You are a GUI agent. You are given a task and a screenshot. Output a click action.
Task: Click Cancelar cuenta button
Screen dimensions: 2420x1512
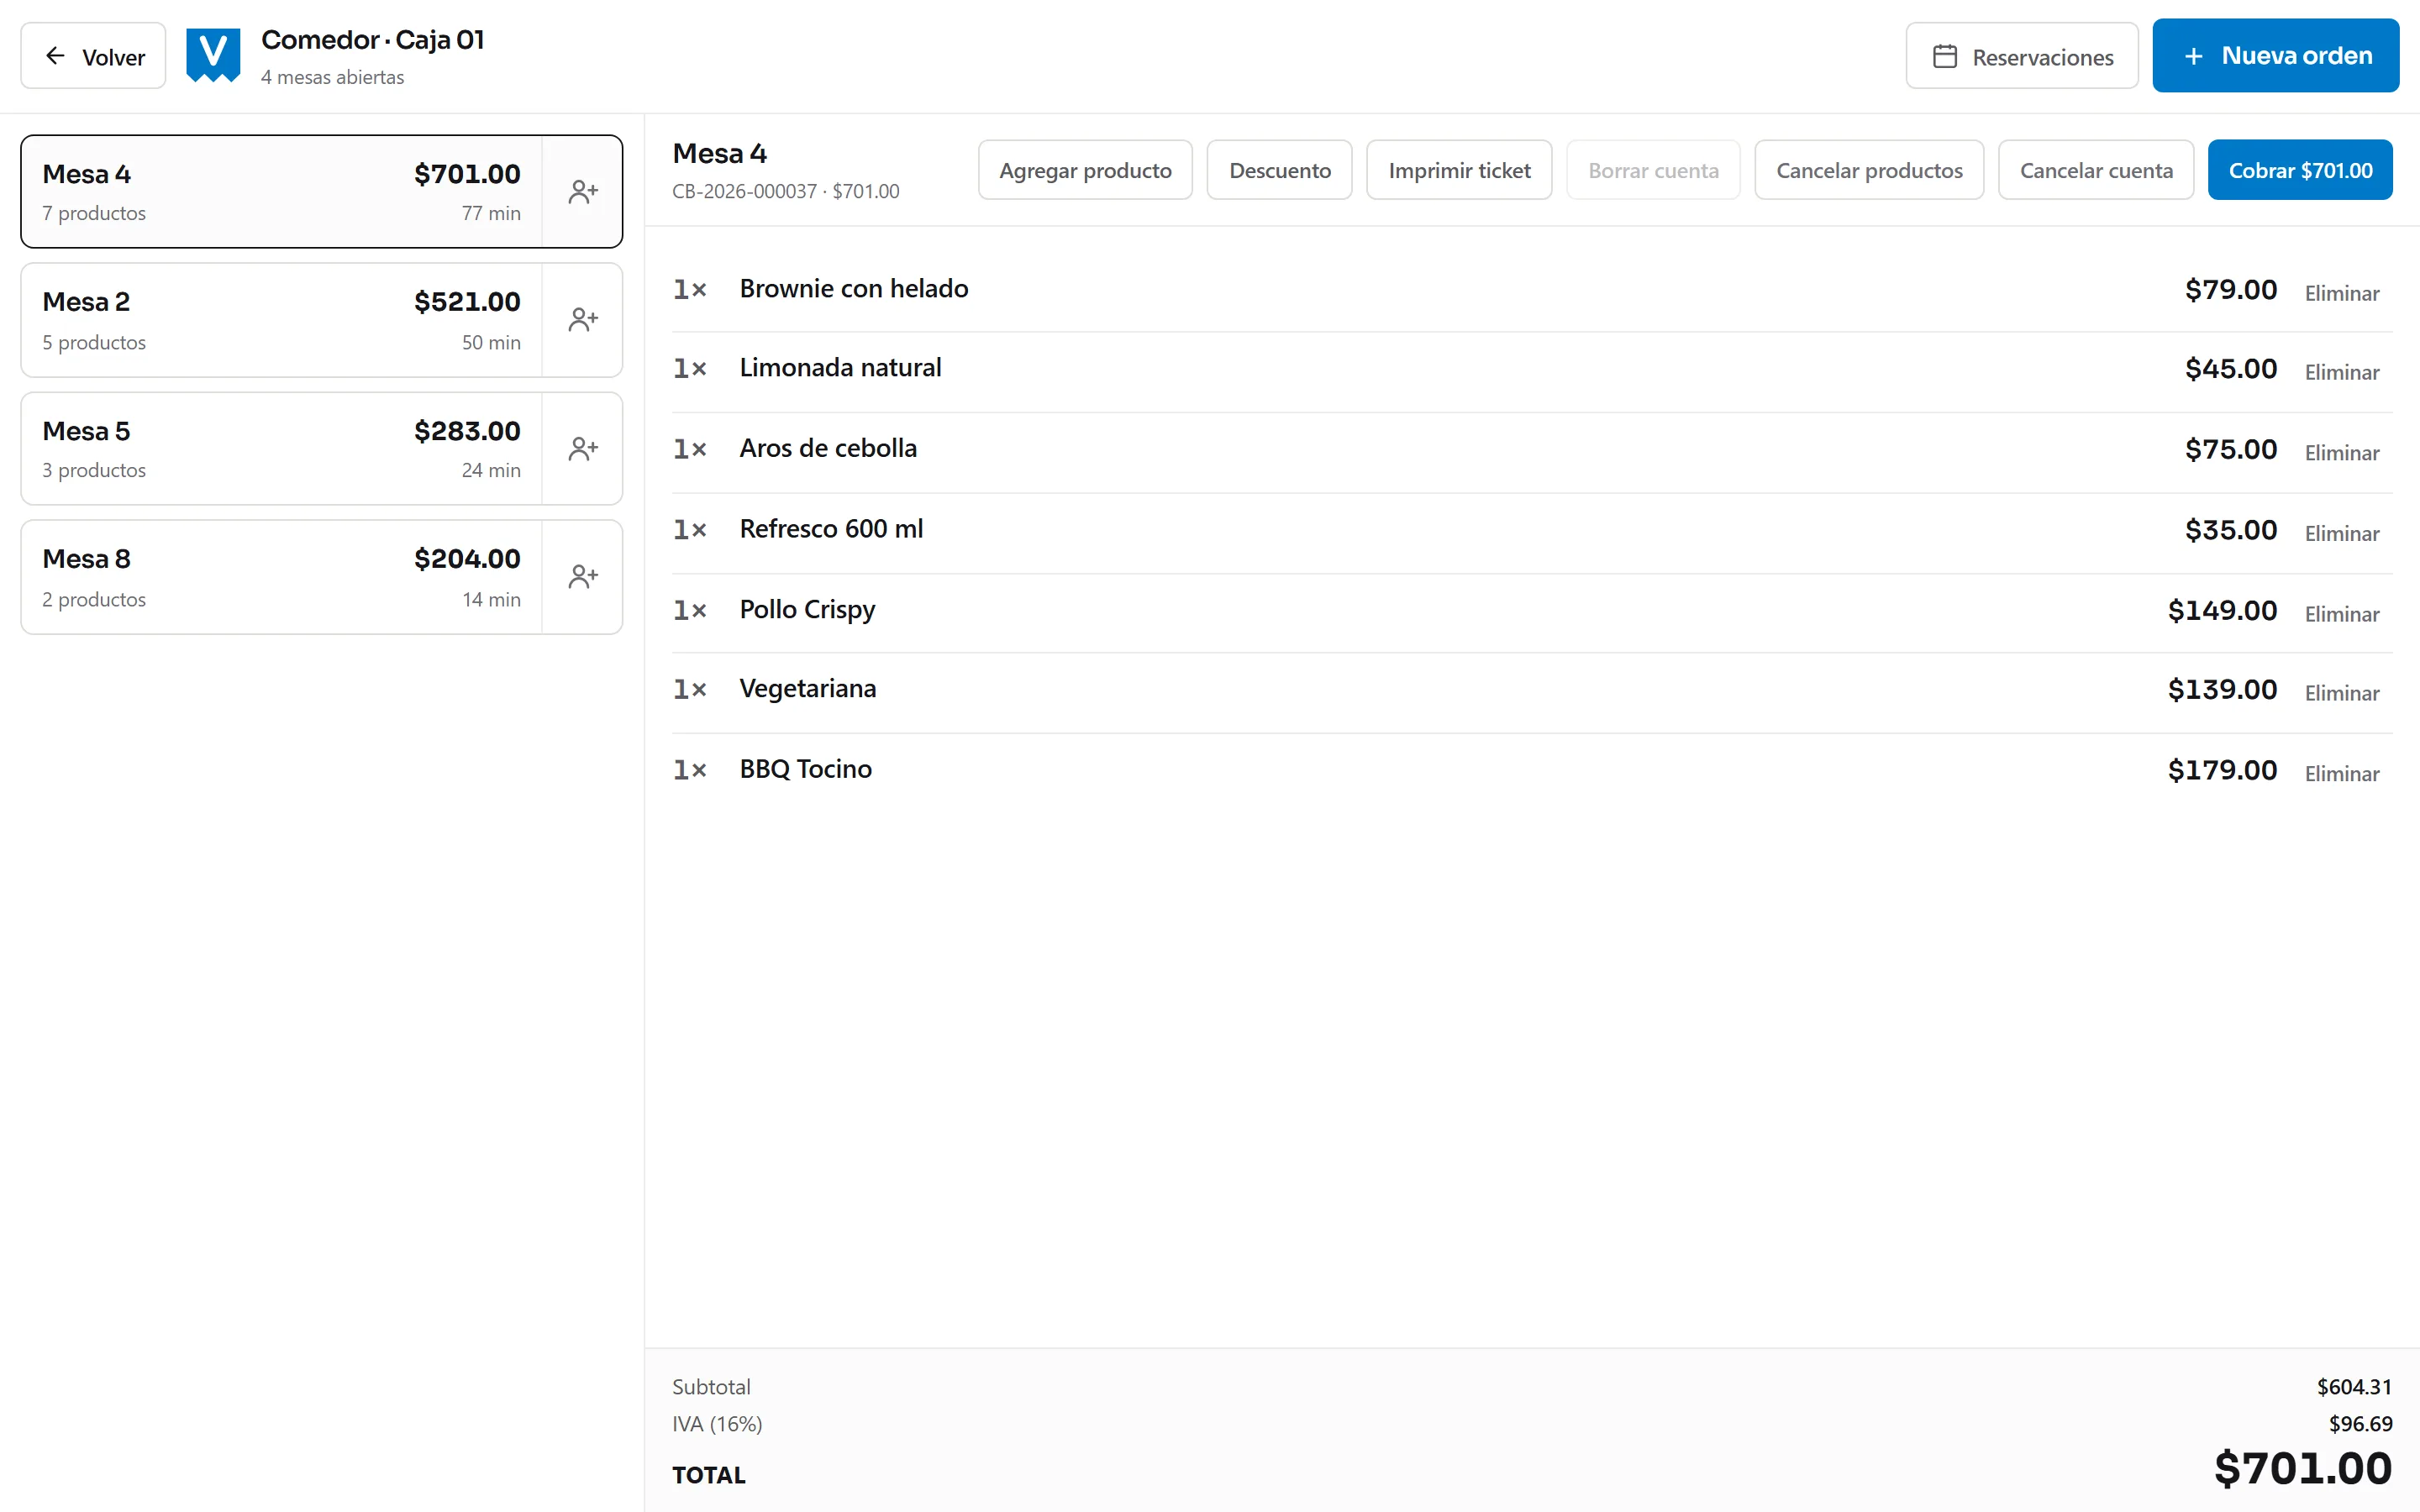point(2096,170)
